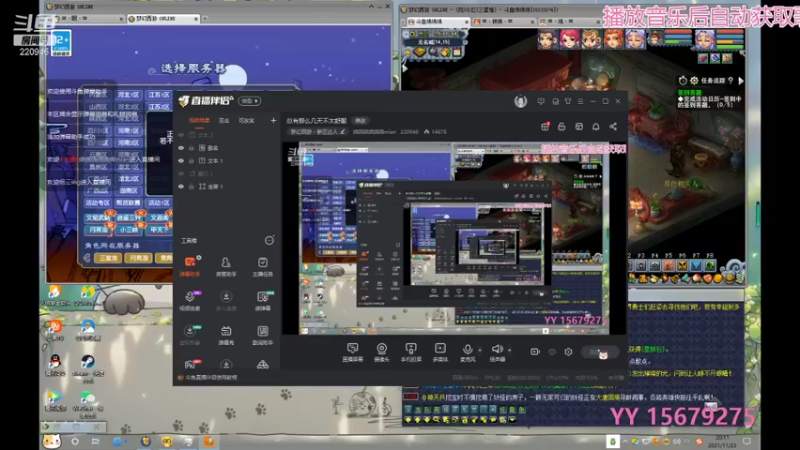This screenshot has height=450, width=800.
Task: Open the QQ penguin desktop shortcut
Action: [x=55, y=365]
